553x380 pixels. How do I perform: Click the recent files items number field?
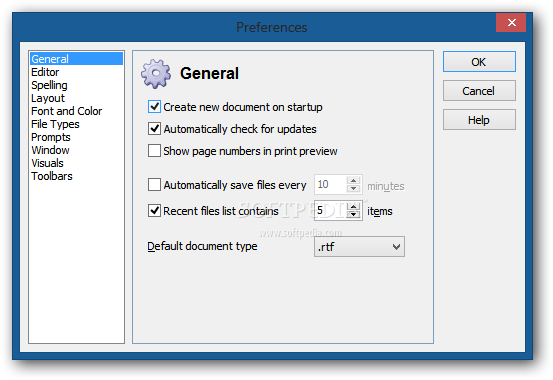pyautogui.click(x=330, y=211)
